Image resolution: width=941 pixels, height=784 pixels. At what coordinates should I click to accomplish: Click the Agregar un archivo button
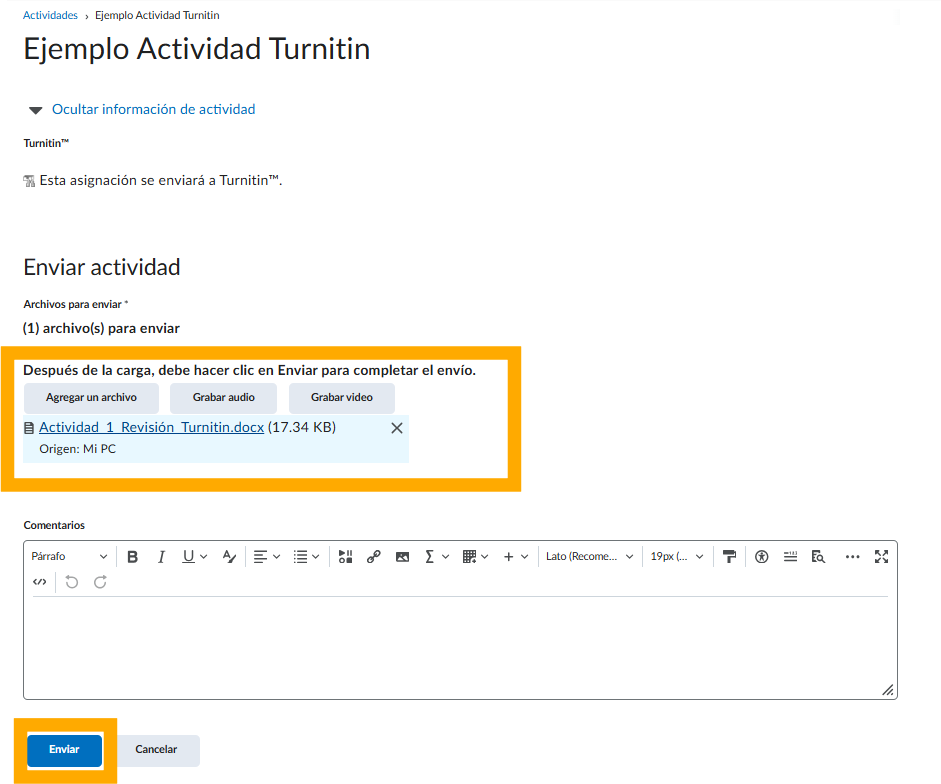pos(91,398)
